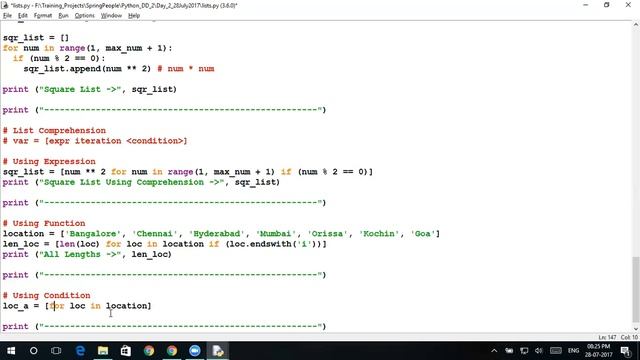
Task: Click the IDLE title bar Python icon
Action: 5,5
